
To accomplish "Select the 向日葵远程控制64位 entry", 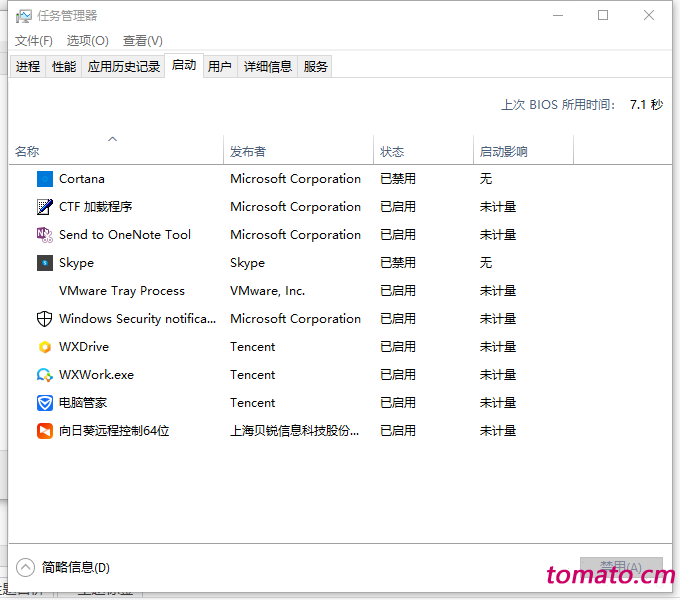I will coord(114,431).
